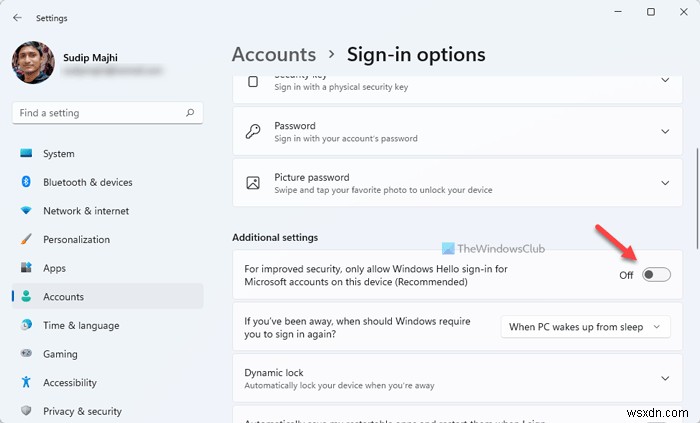Select the Accounts person icon
Image resolution: width=700 pixels, height=423 pixels.
pyautogui.click(x=26, y=296)
